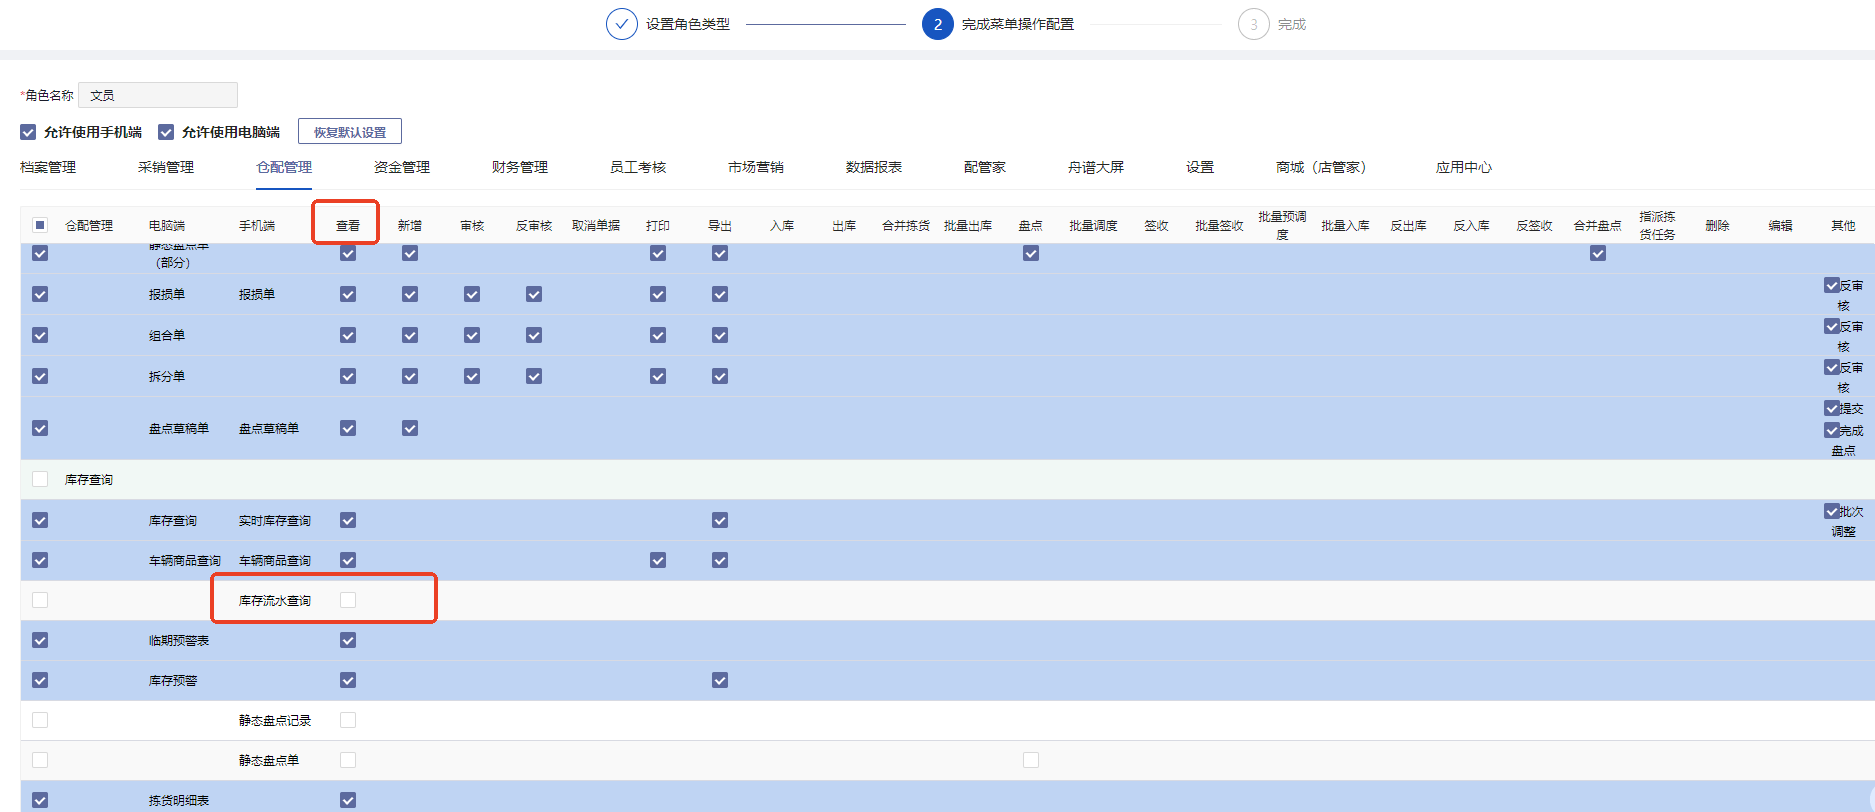Click the step 2 numbered circle icon
This screenshot has height=812, width=1875.
pos(937,24)
